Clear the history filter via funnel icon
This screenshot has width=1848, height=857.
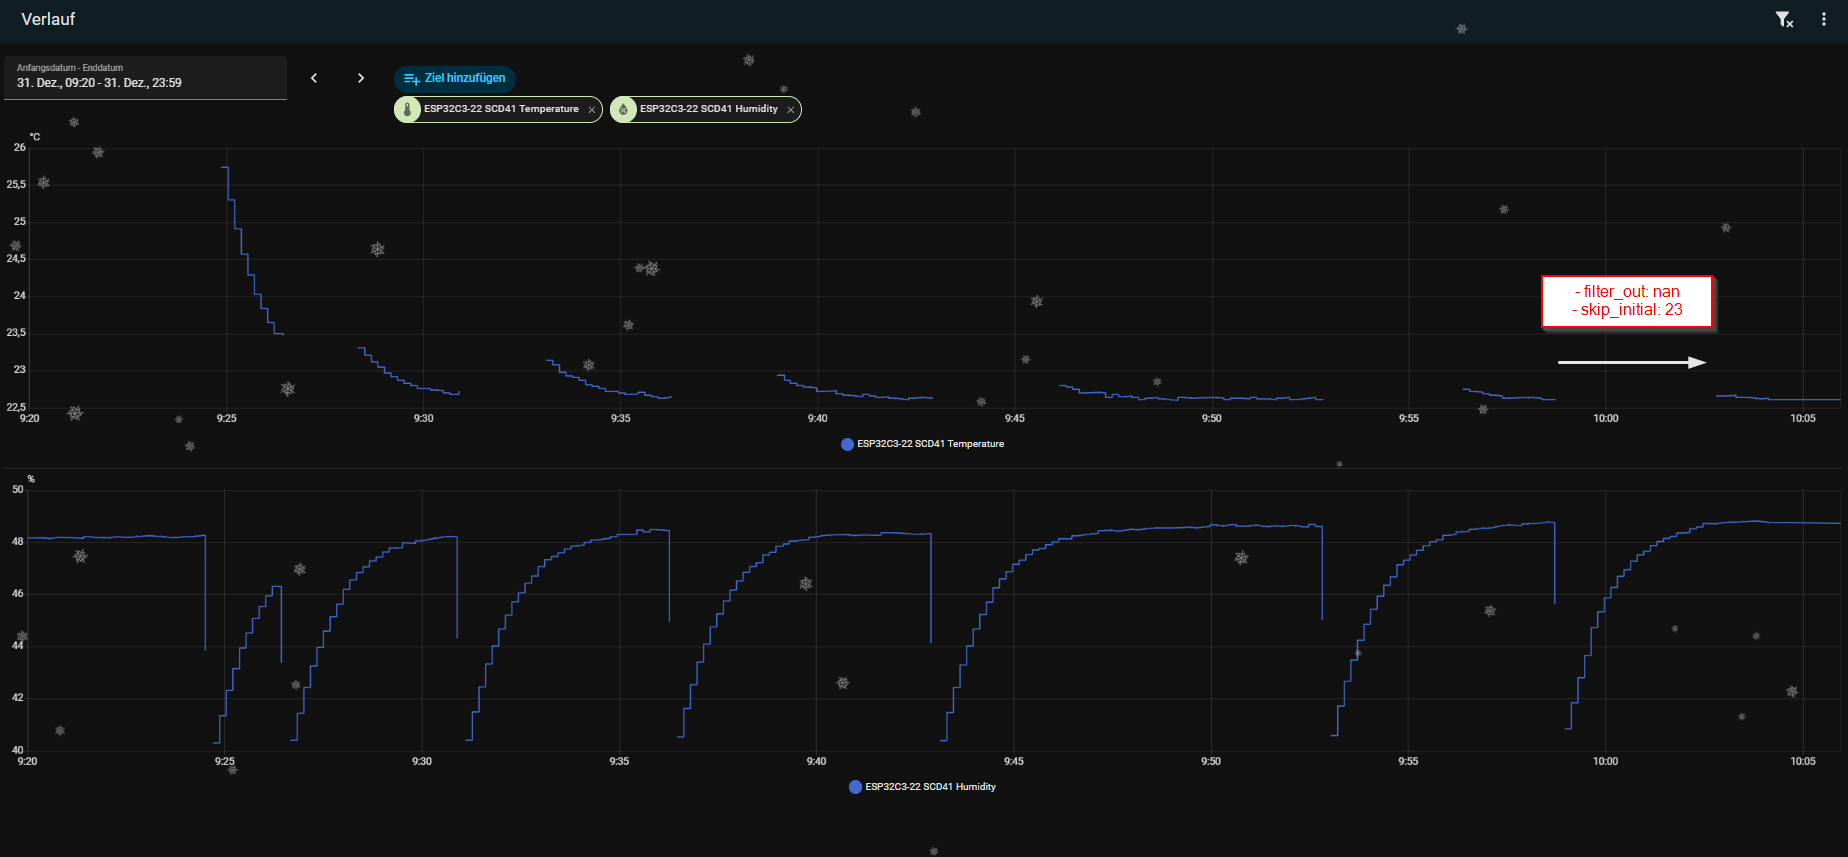pyautogui.click(x=1784, y=20)
